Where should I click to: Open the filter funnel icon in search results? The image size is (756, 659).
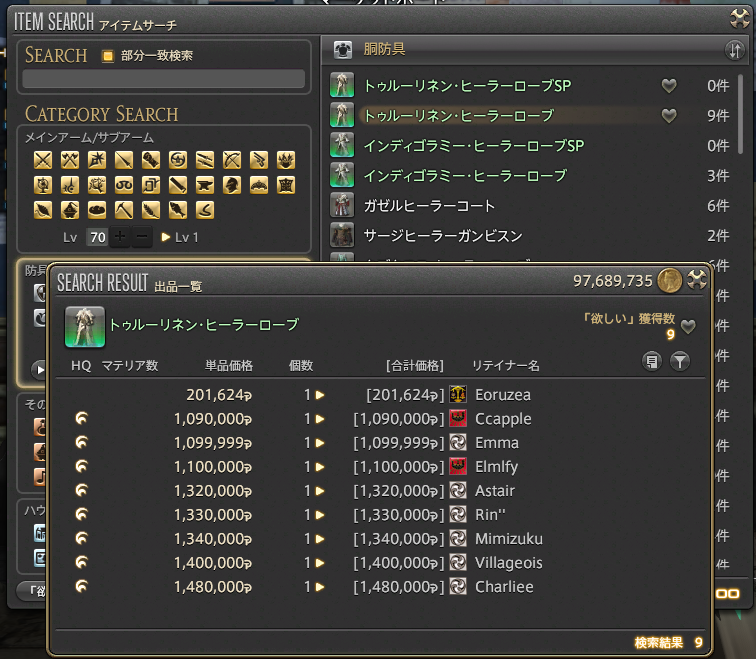point(680,361)
